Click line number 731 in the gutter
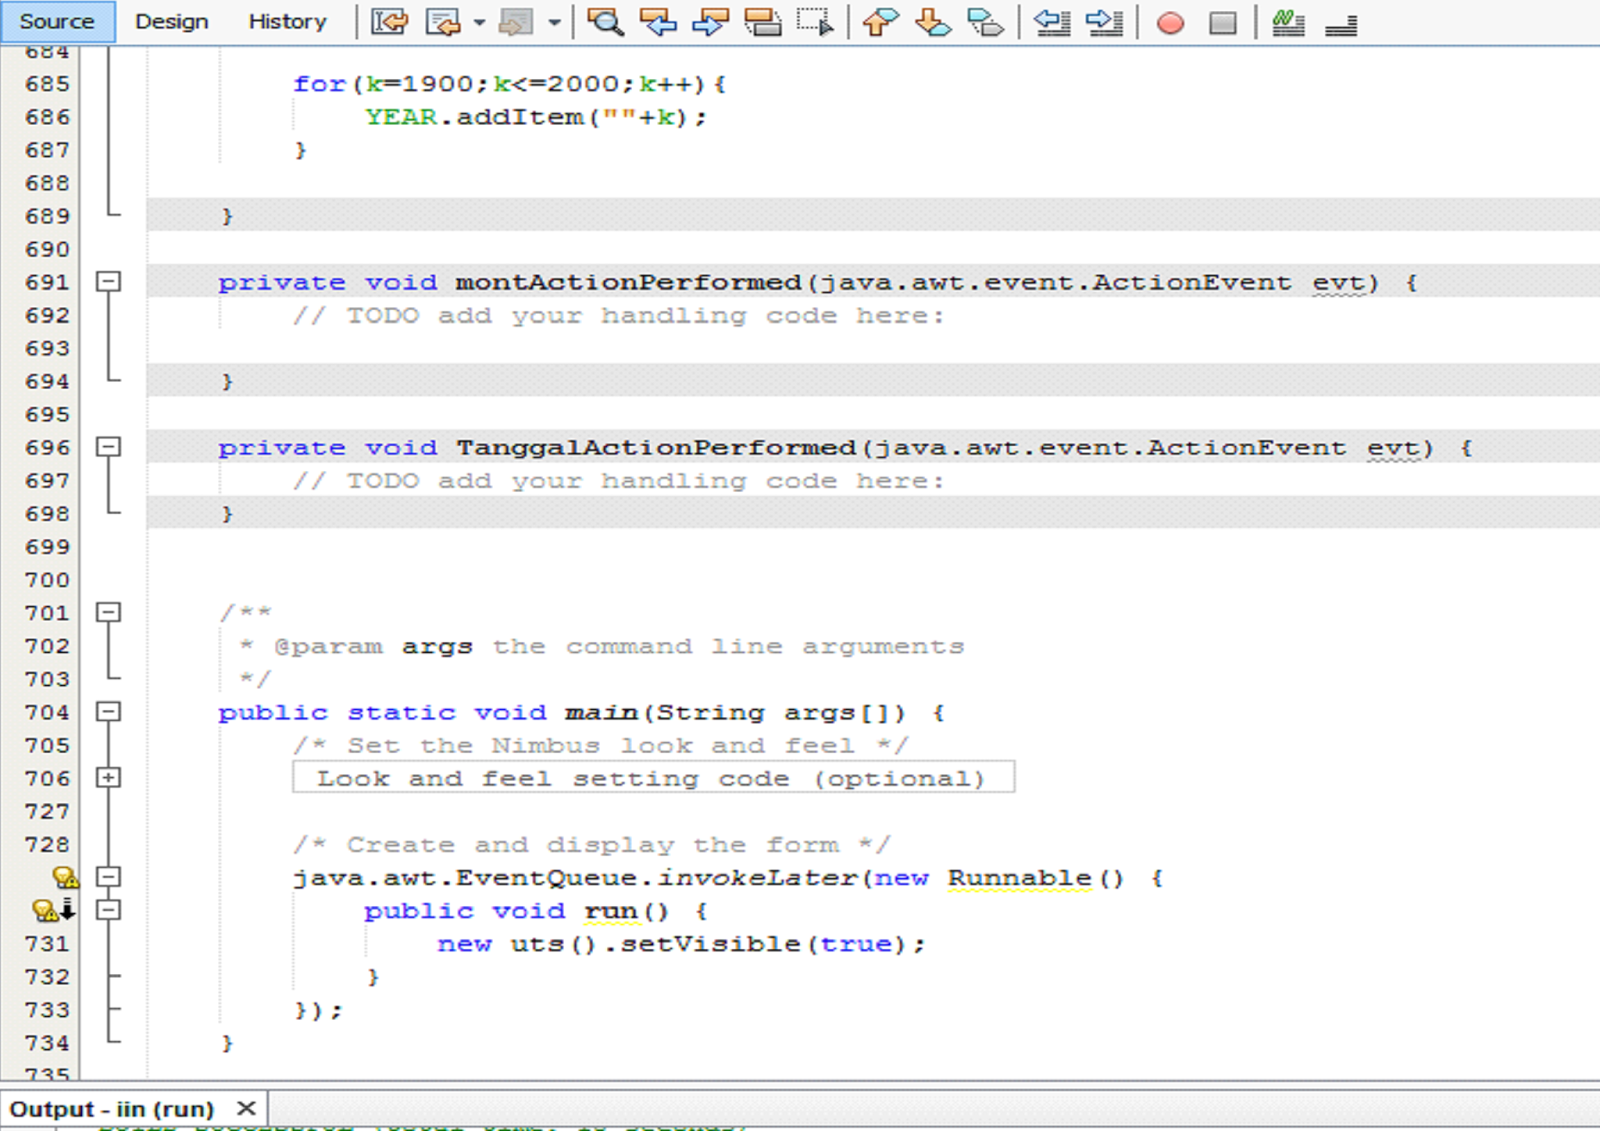Image resolution: width=1600 pixels, height=1131 pixels. [x=47, y=943]
